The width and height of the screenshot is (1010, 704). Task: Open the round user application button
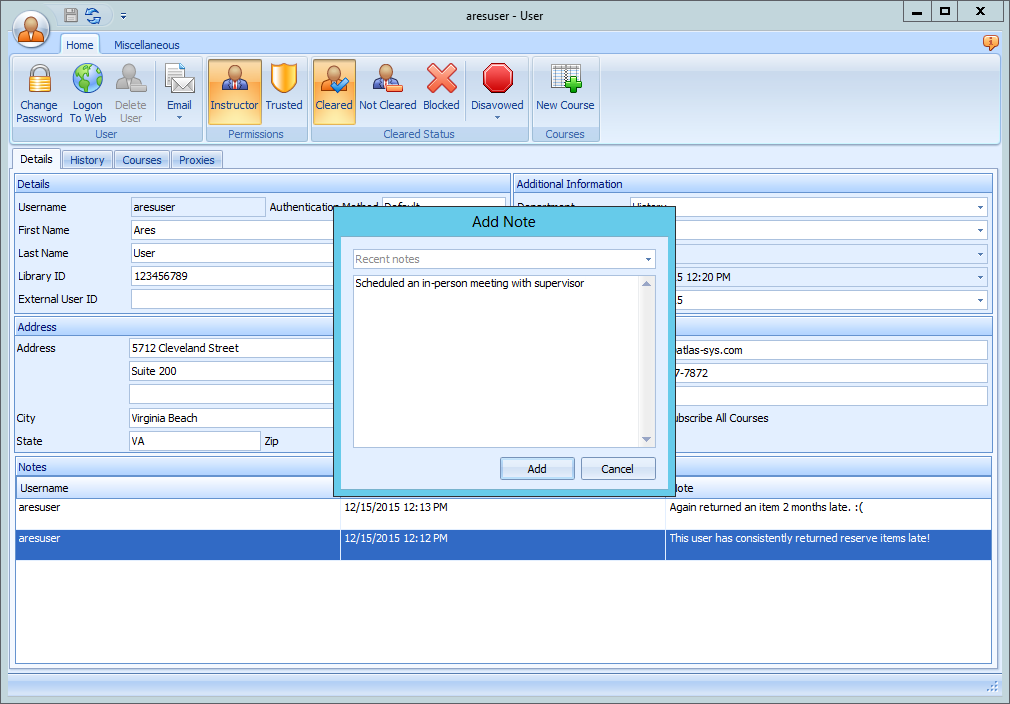pos(32,28)
